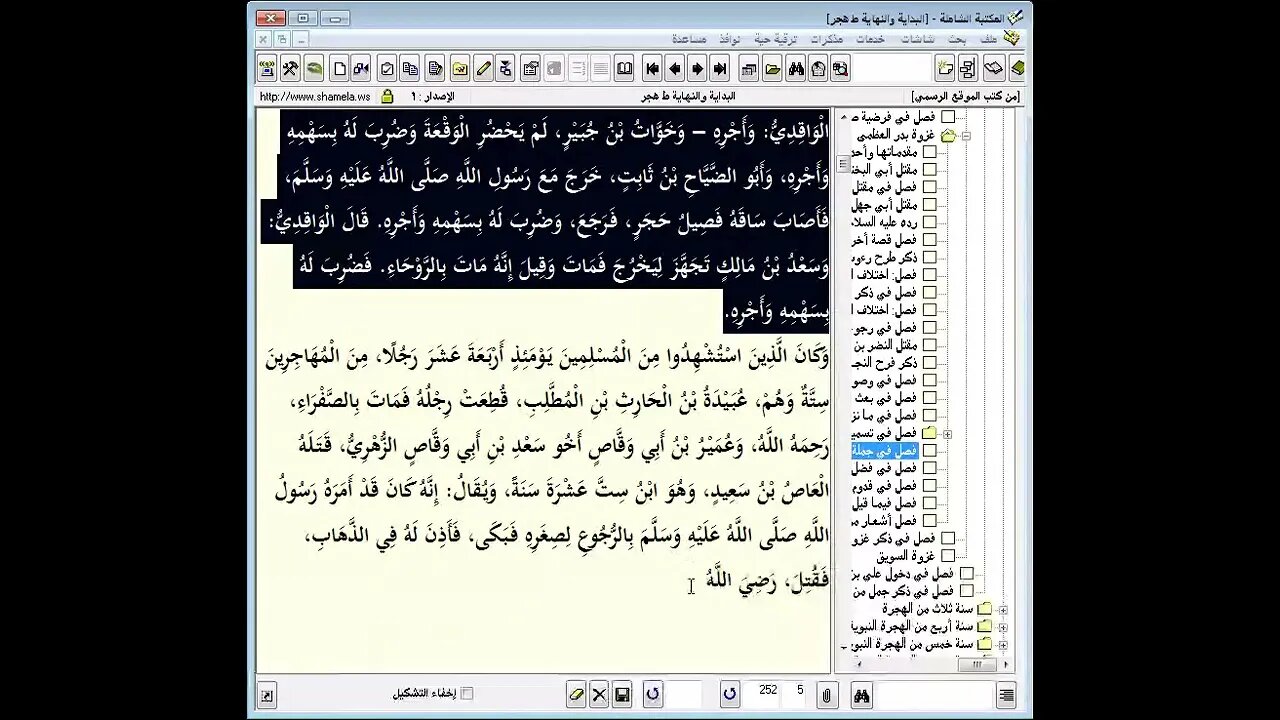Viewport: 1280px width, 720px height.
Task: Go one page back with the left arrow
Action: point(674,69)
